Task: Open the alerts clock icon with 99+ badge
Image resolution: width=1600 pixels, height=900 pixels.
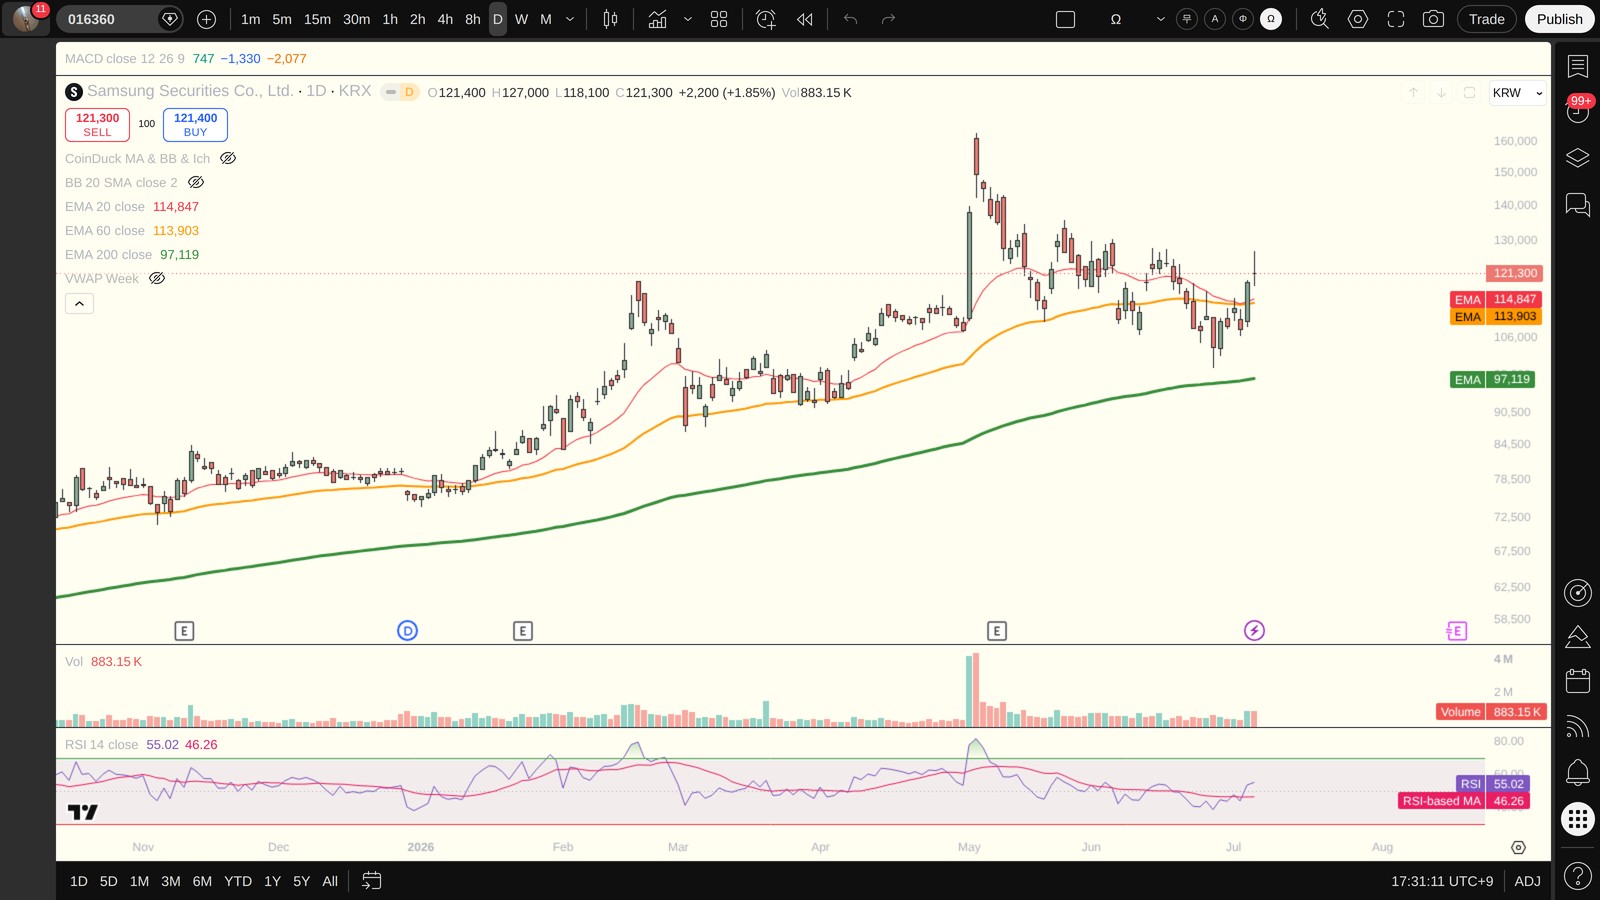Action: tap(1578, 111)
